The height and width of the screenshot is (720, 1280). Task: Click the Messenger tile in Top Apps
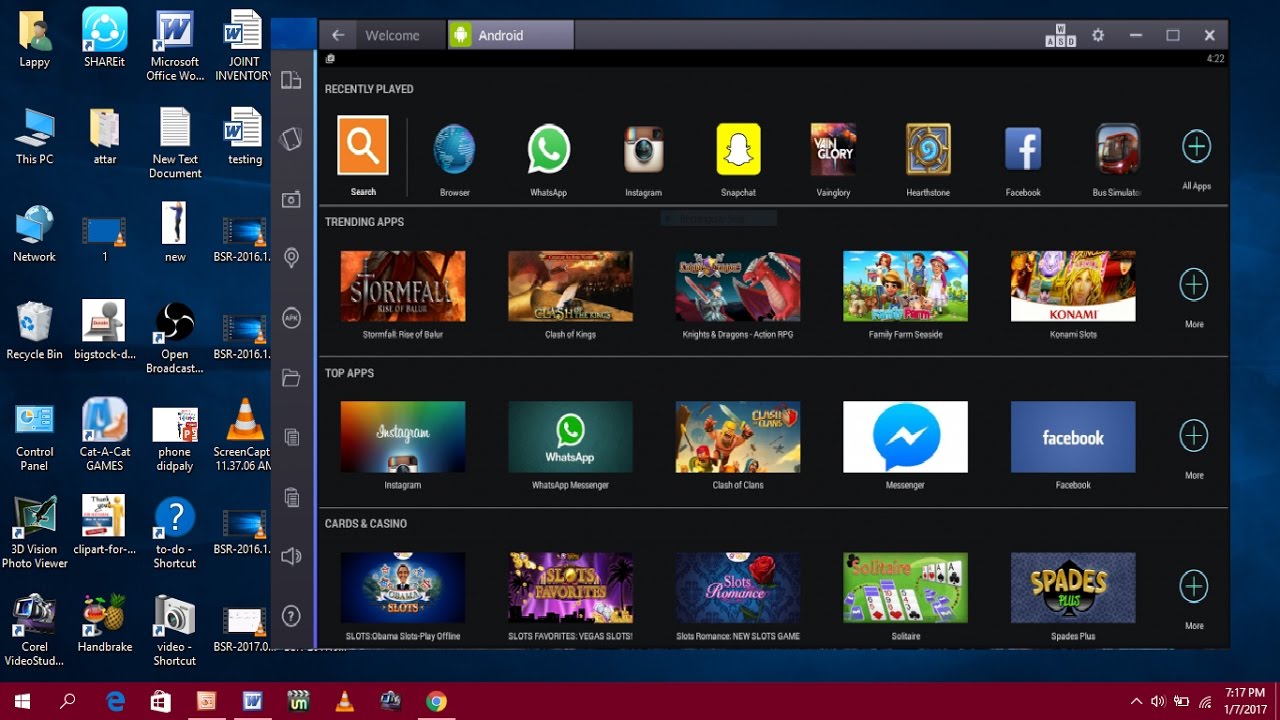(x=906, y=437)
